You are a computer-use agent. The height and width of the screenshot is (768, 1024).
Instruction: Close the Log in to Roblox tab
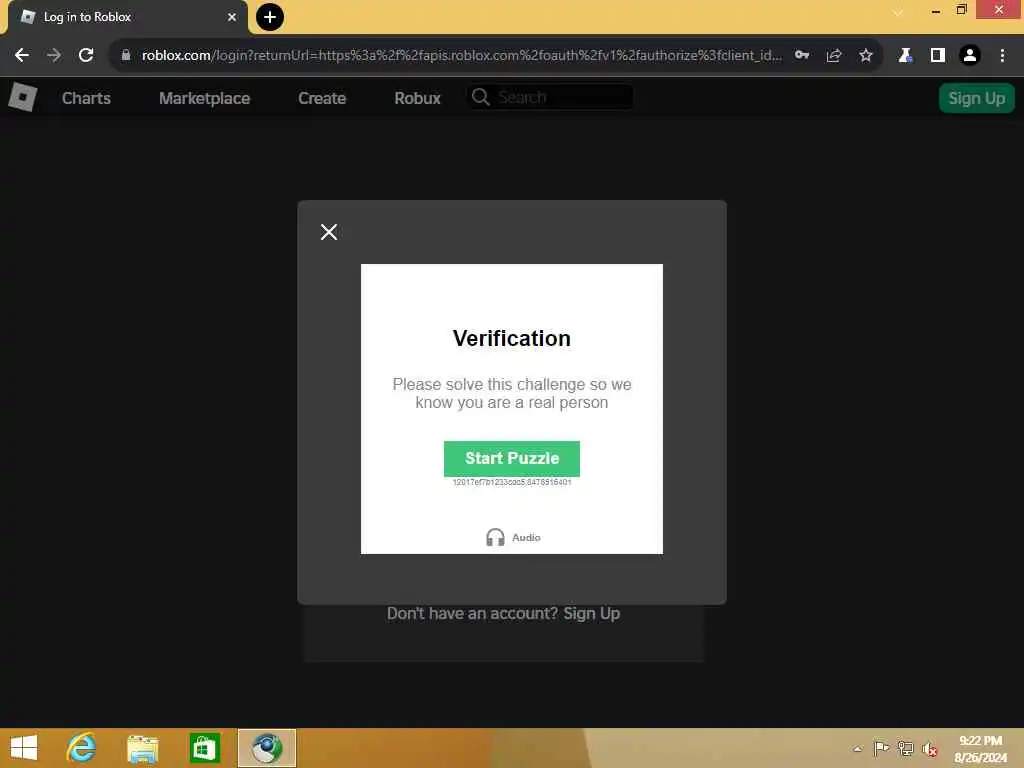[232, 17]
